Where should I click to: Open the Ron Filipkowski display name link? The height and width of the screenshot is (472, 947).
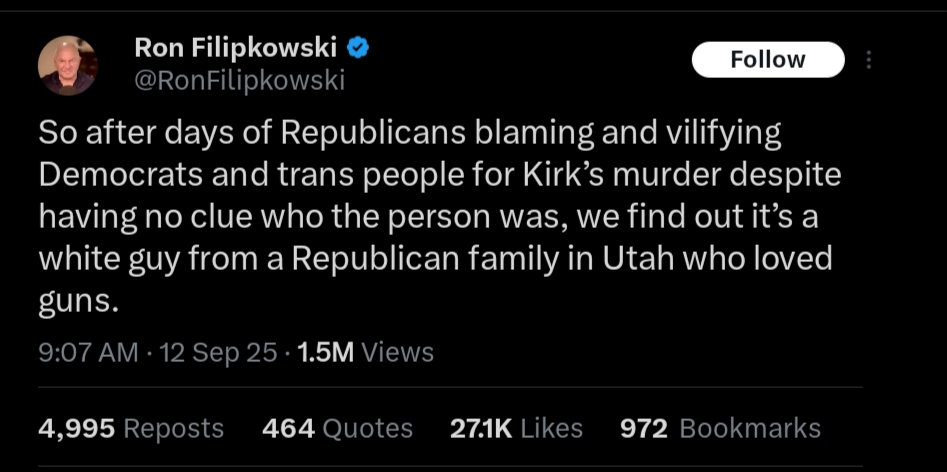(236, 48)
